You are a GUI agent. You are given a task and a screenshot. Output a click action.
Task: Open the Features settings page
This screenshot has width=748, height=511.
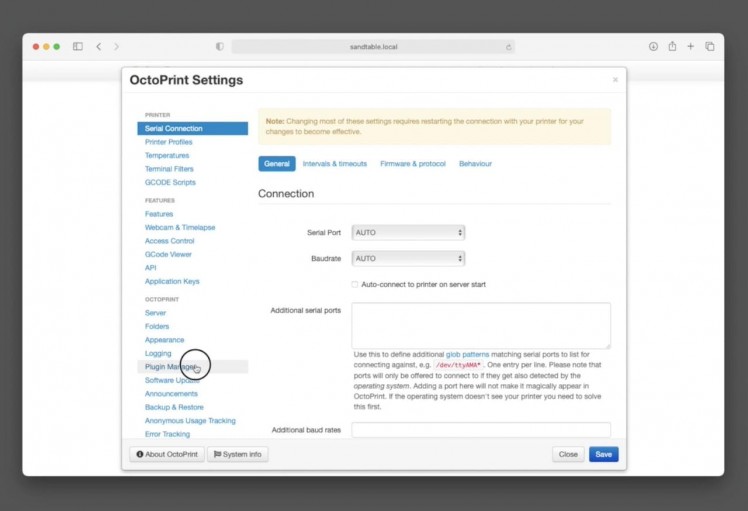(x=159, y=214)
